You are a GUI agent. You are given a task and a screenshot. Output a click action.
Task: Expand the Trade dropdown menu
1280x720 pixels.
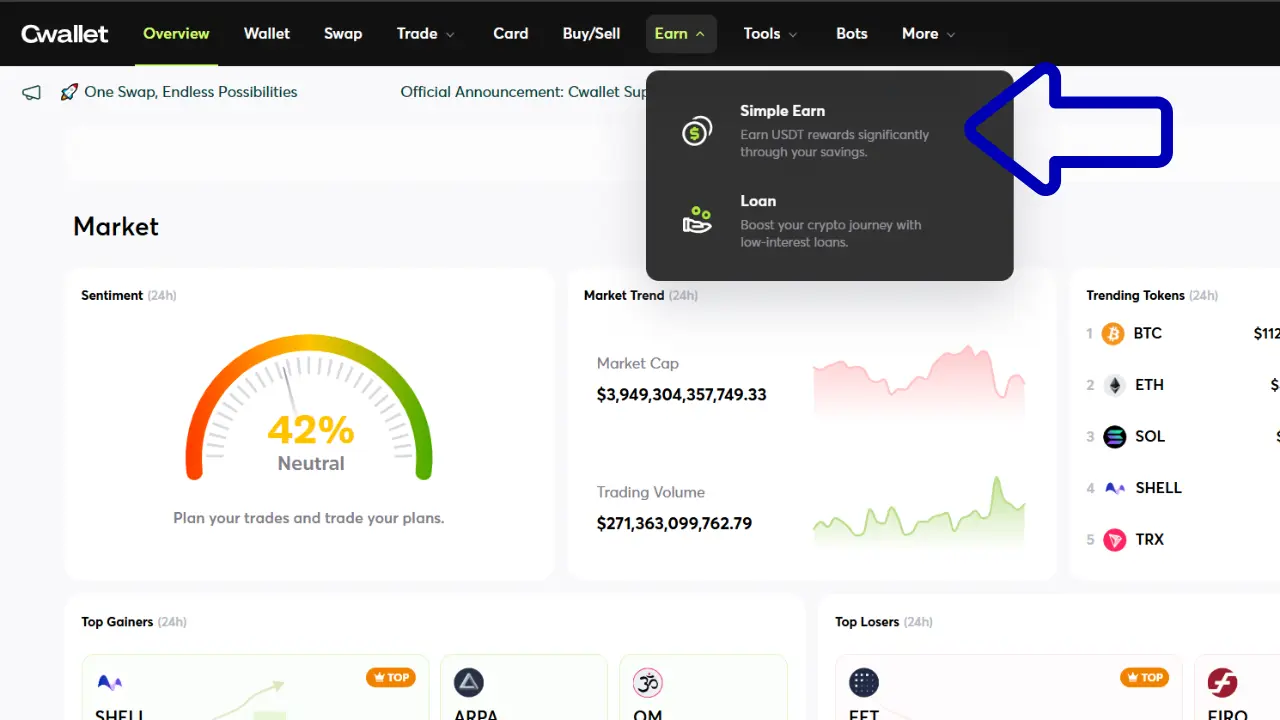coord(425,34)
